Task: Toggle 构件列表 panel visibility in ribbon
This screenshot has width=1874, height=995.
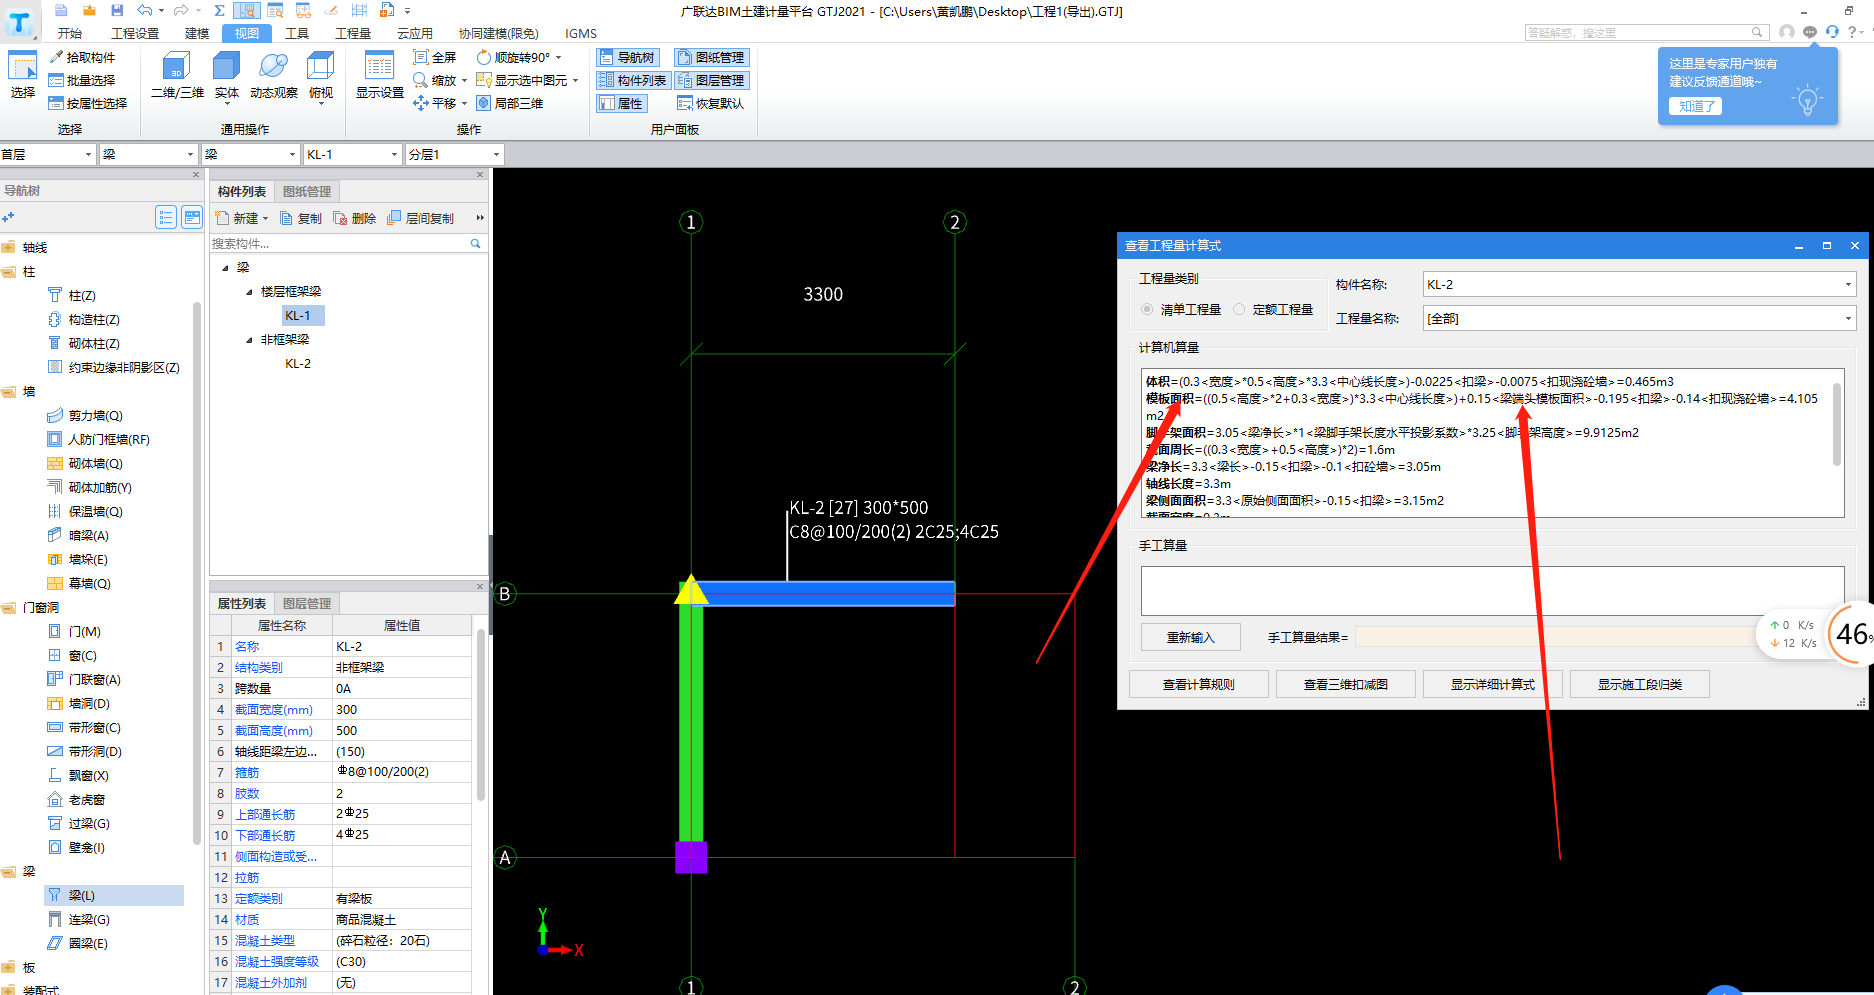Action: 633,81
